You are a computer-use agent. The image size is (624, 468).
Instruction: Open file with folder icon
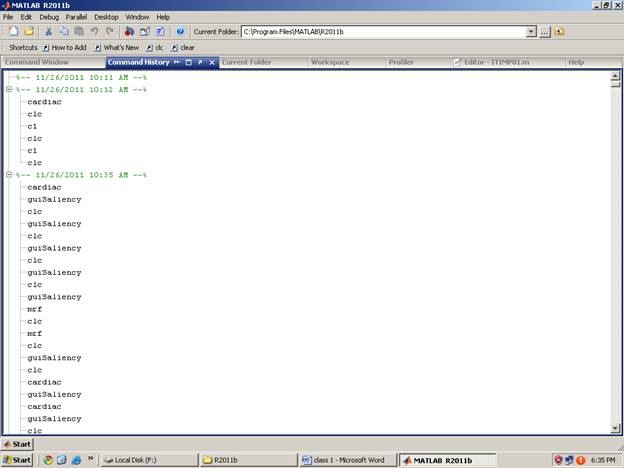click(x=29, y=31)
